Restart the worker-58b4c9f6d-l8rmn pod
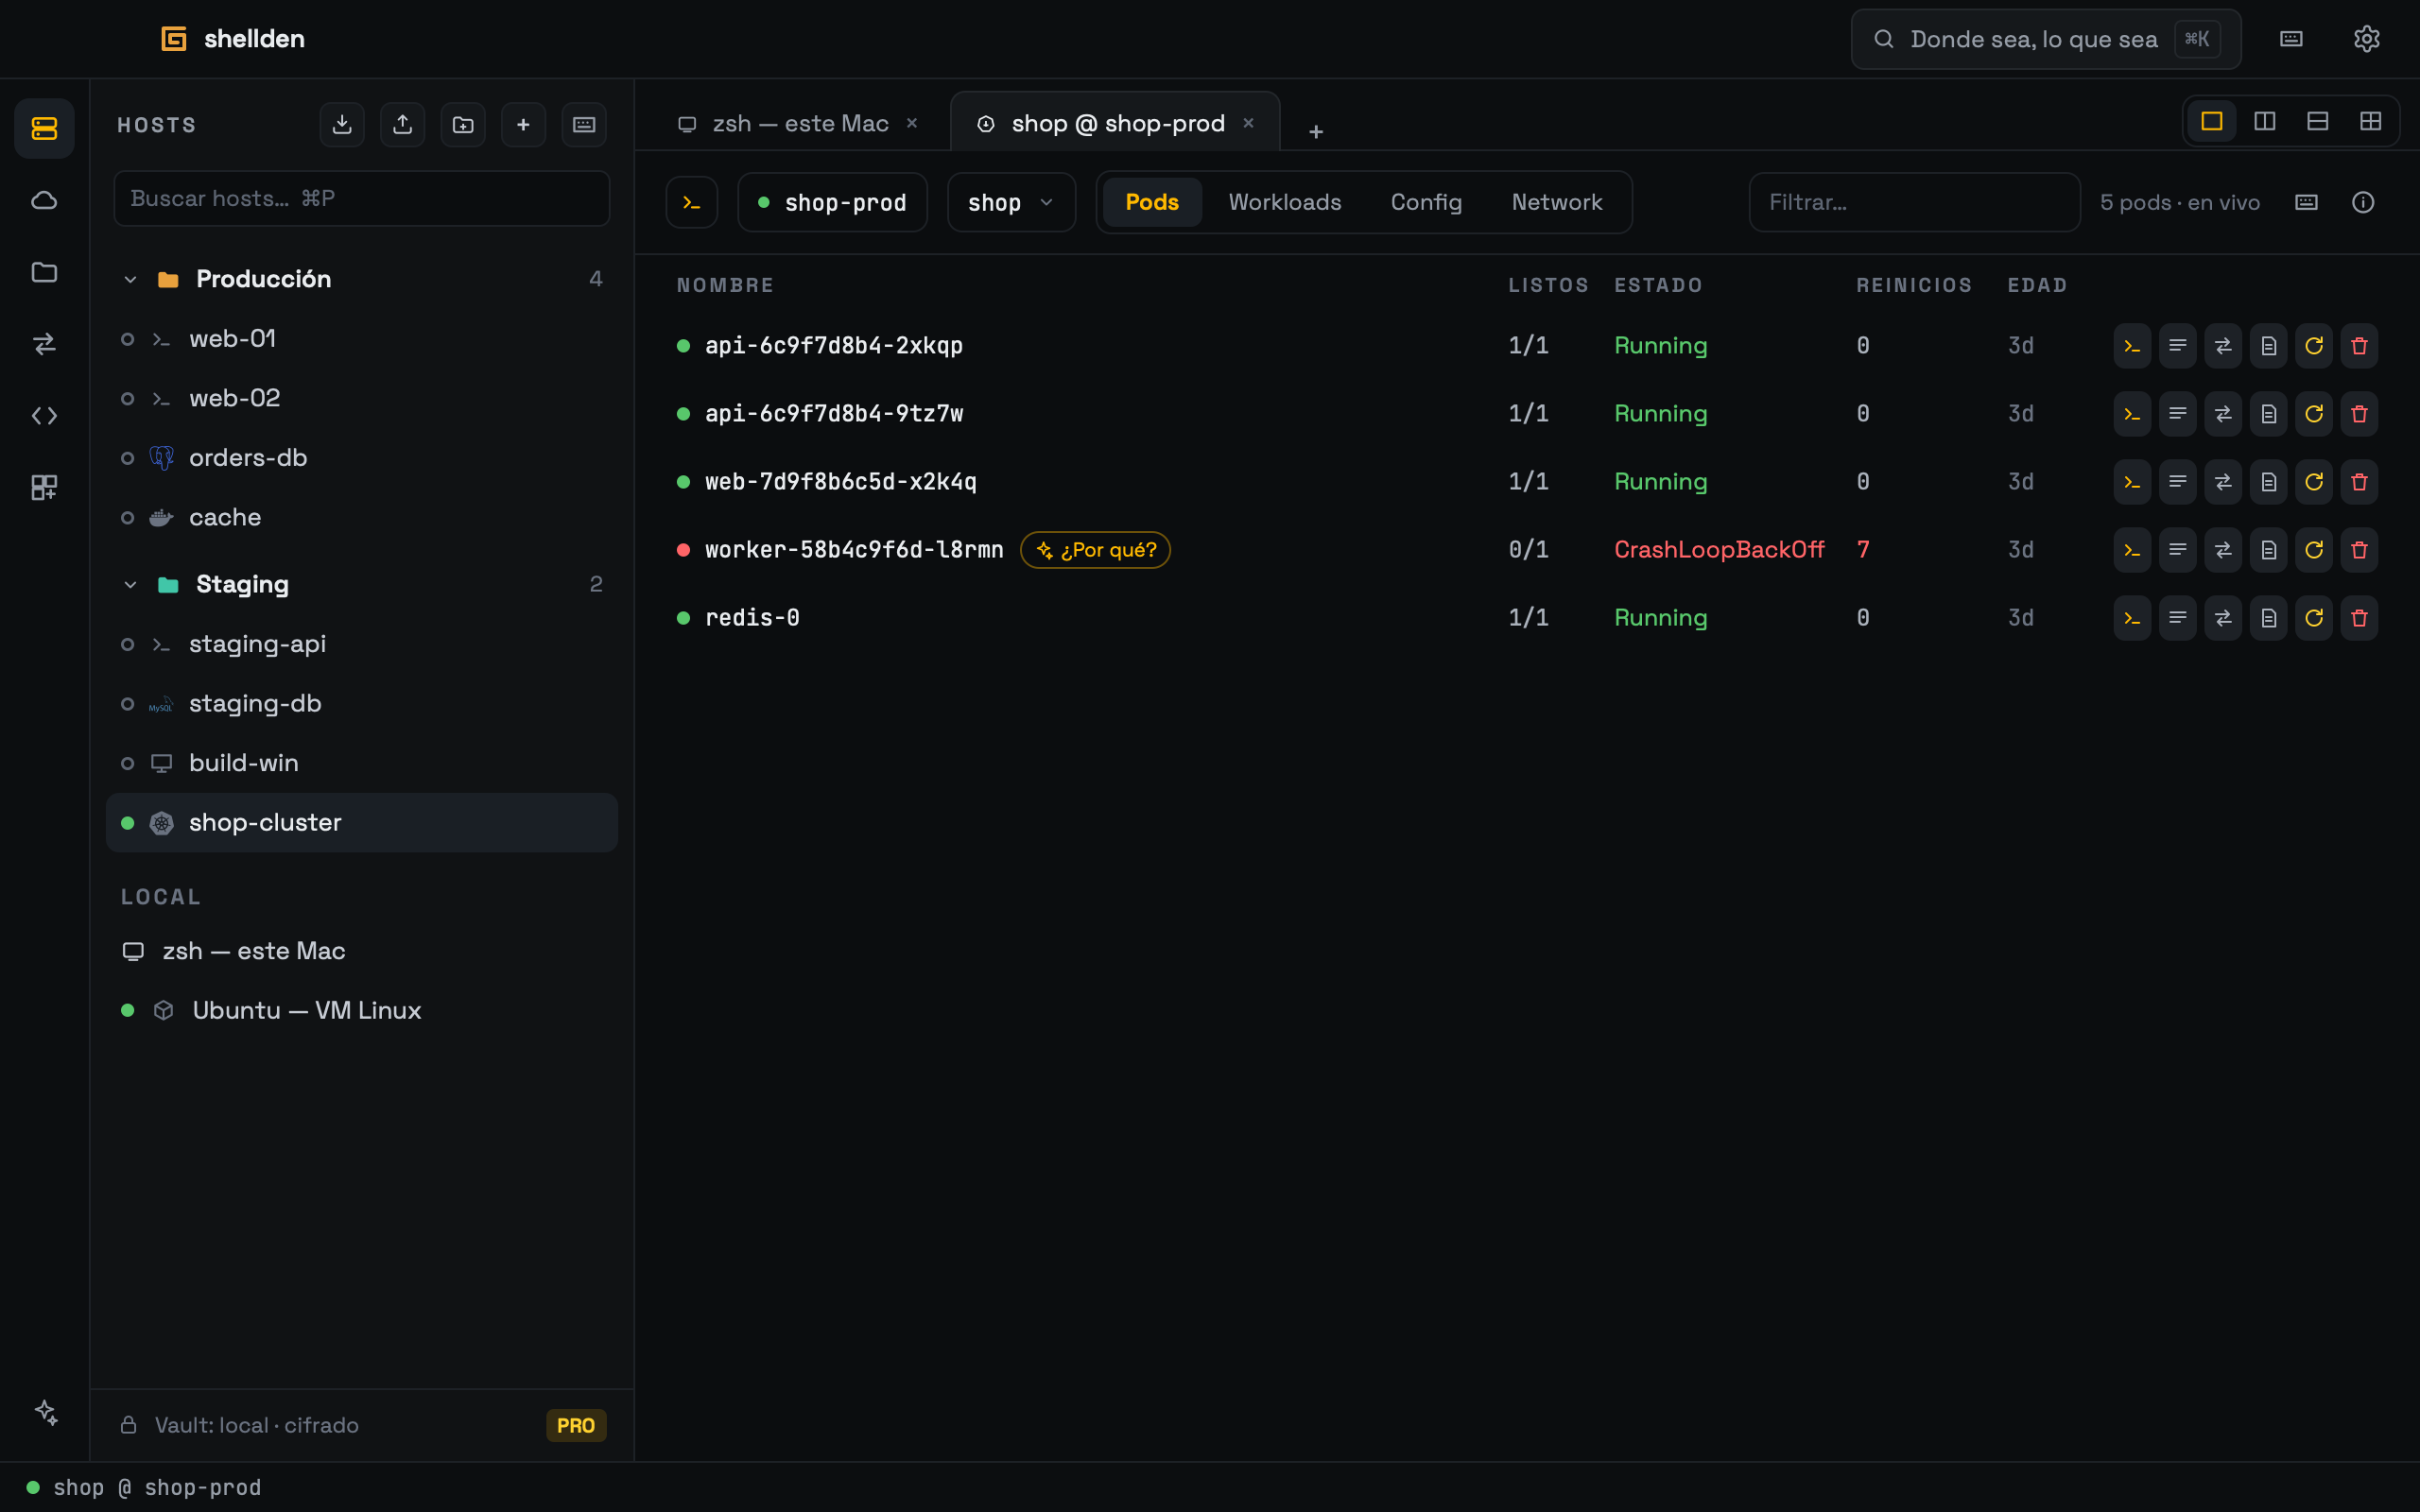This screenshot has width=2420, height=1512. pyautogui.click(x=2314, y=550)
